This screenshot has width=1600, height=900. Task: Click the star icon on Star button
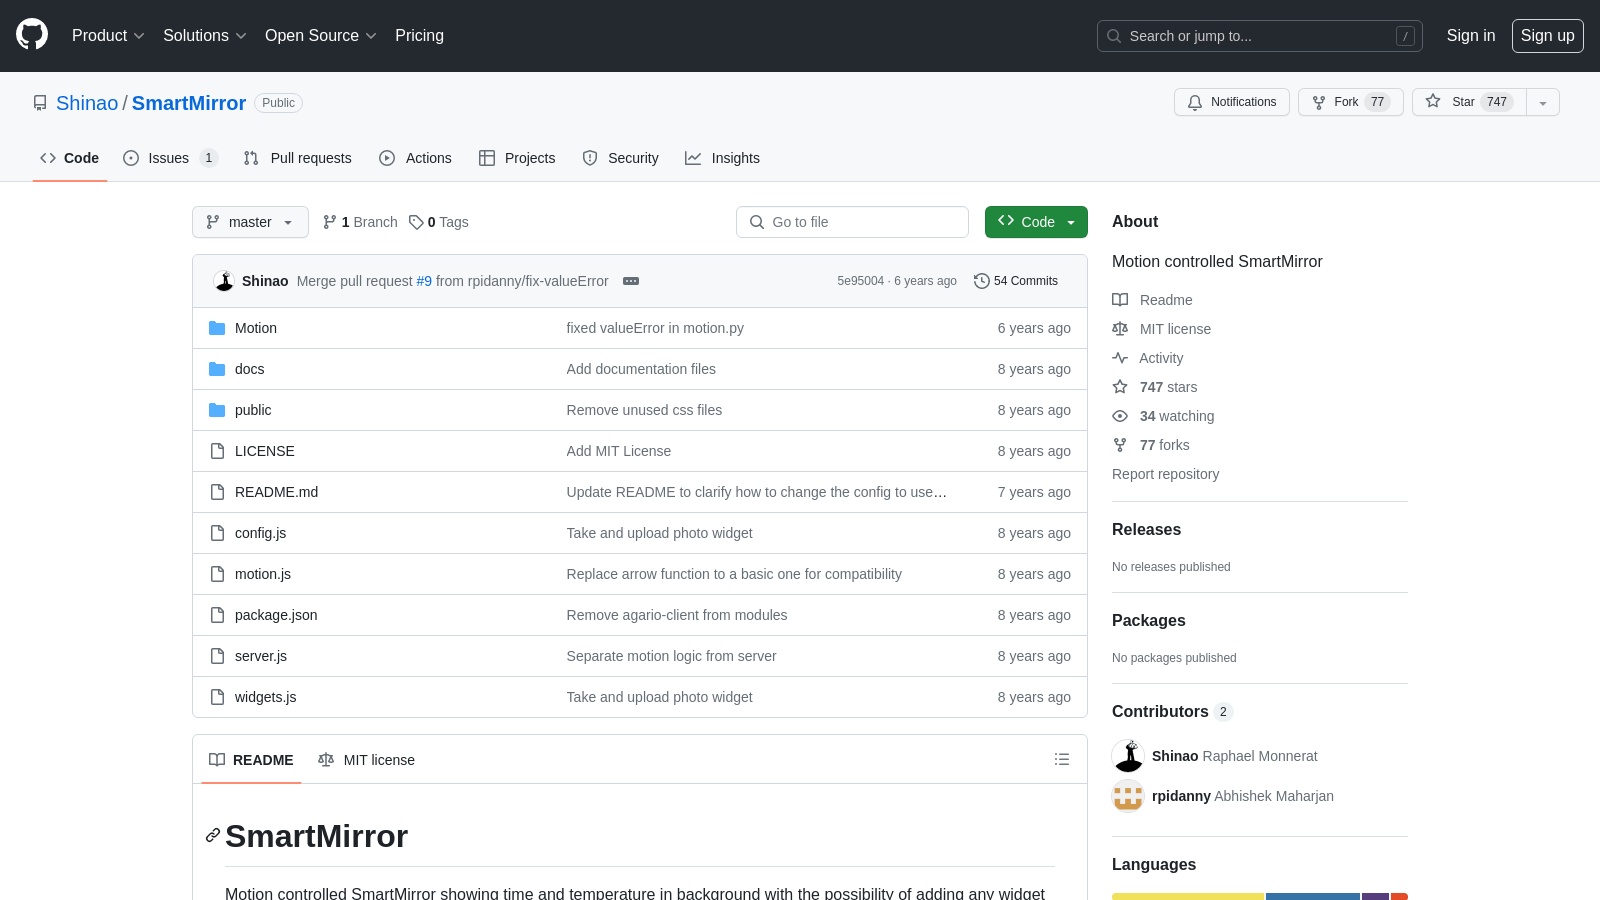[x=1433, y=101]
